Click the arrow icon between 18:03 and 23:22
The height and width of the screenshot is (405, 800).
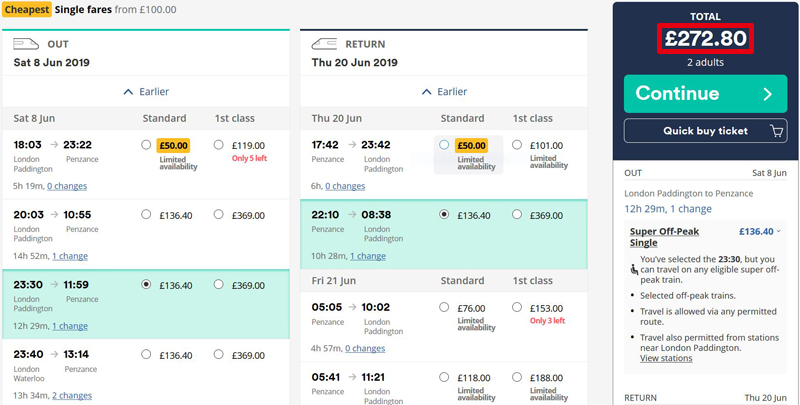coord(54,145)
